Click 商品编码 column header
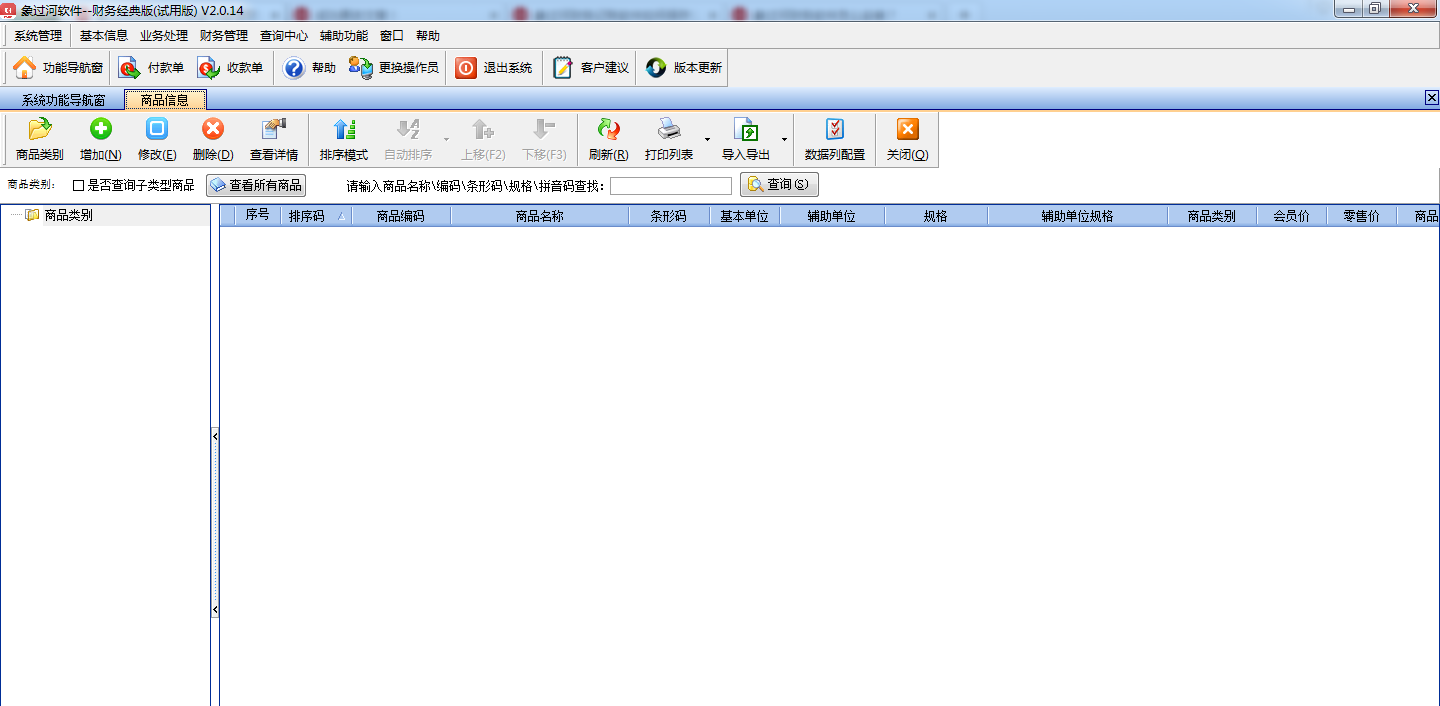Screen dimensions: 1440x706 click(401, 216)
